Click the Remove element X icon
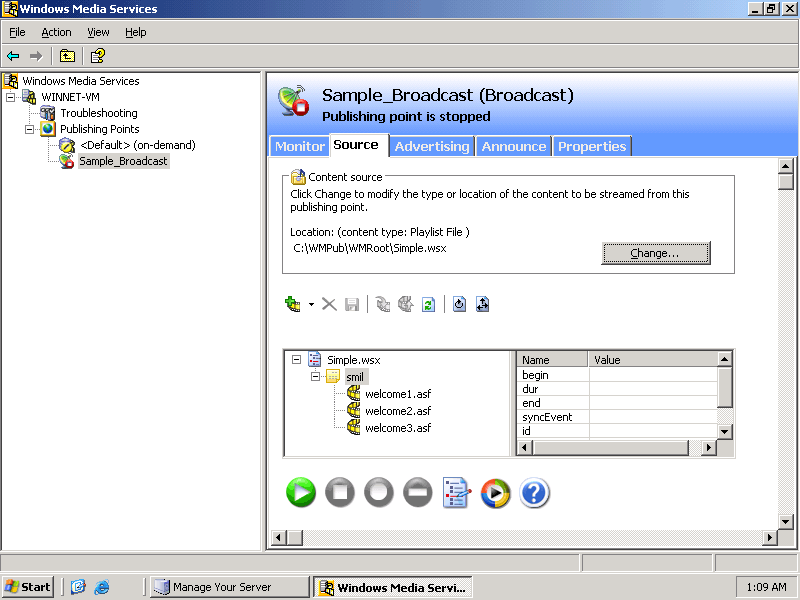This screenshot has width=800, height=600. click(x=329, y=305)
